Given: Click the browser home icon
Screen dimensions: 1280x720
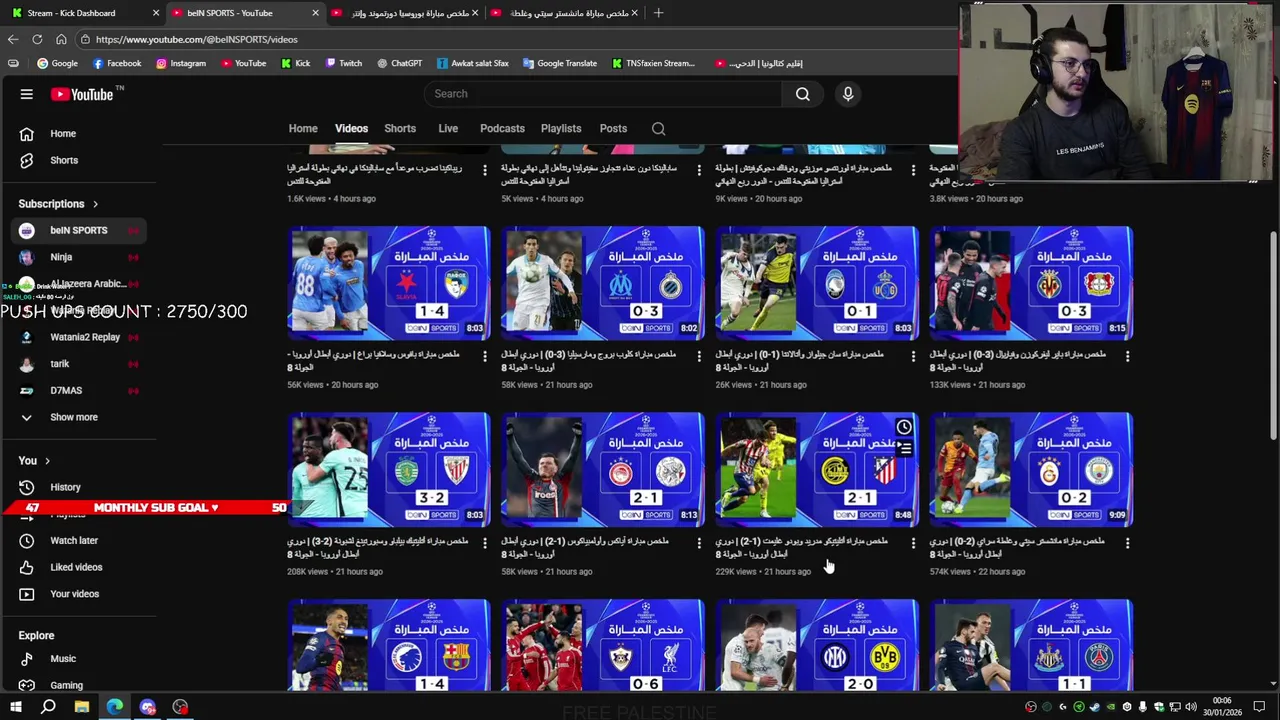Looking at the screenshot, I should pyautogui.click(x=61, y=39).
